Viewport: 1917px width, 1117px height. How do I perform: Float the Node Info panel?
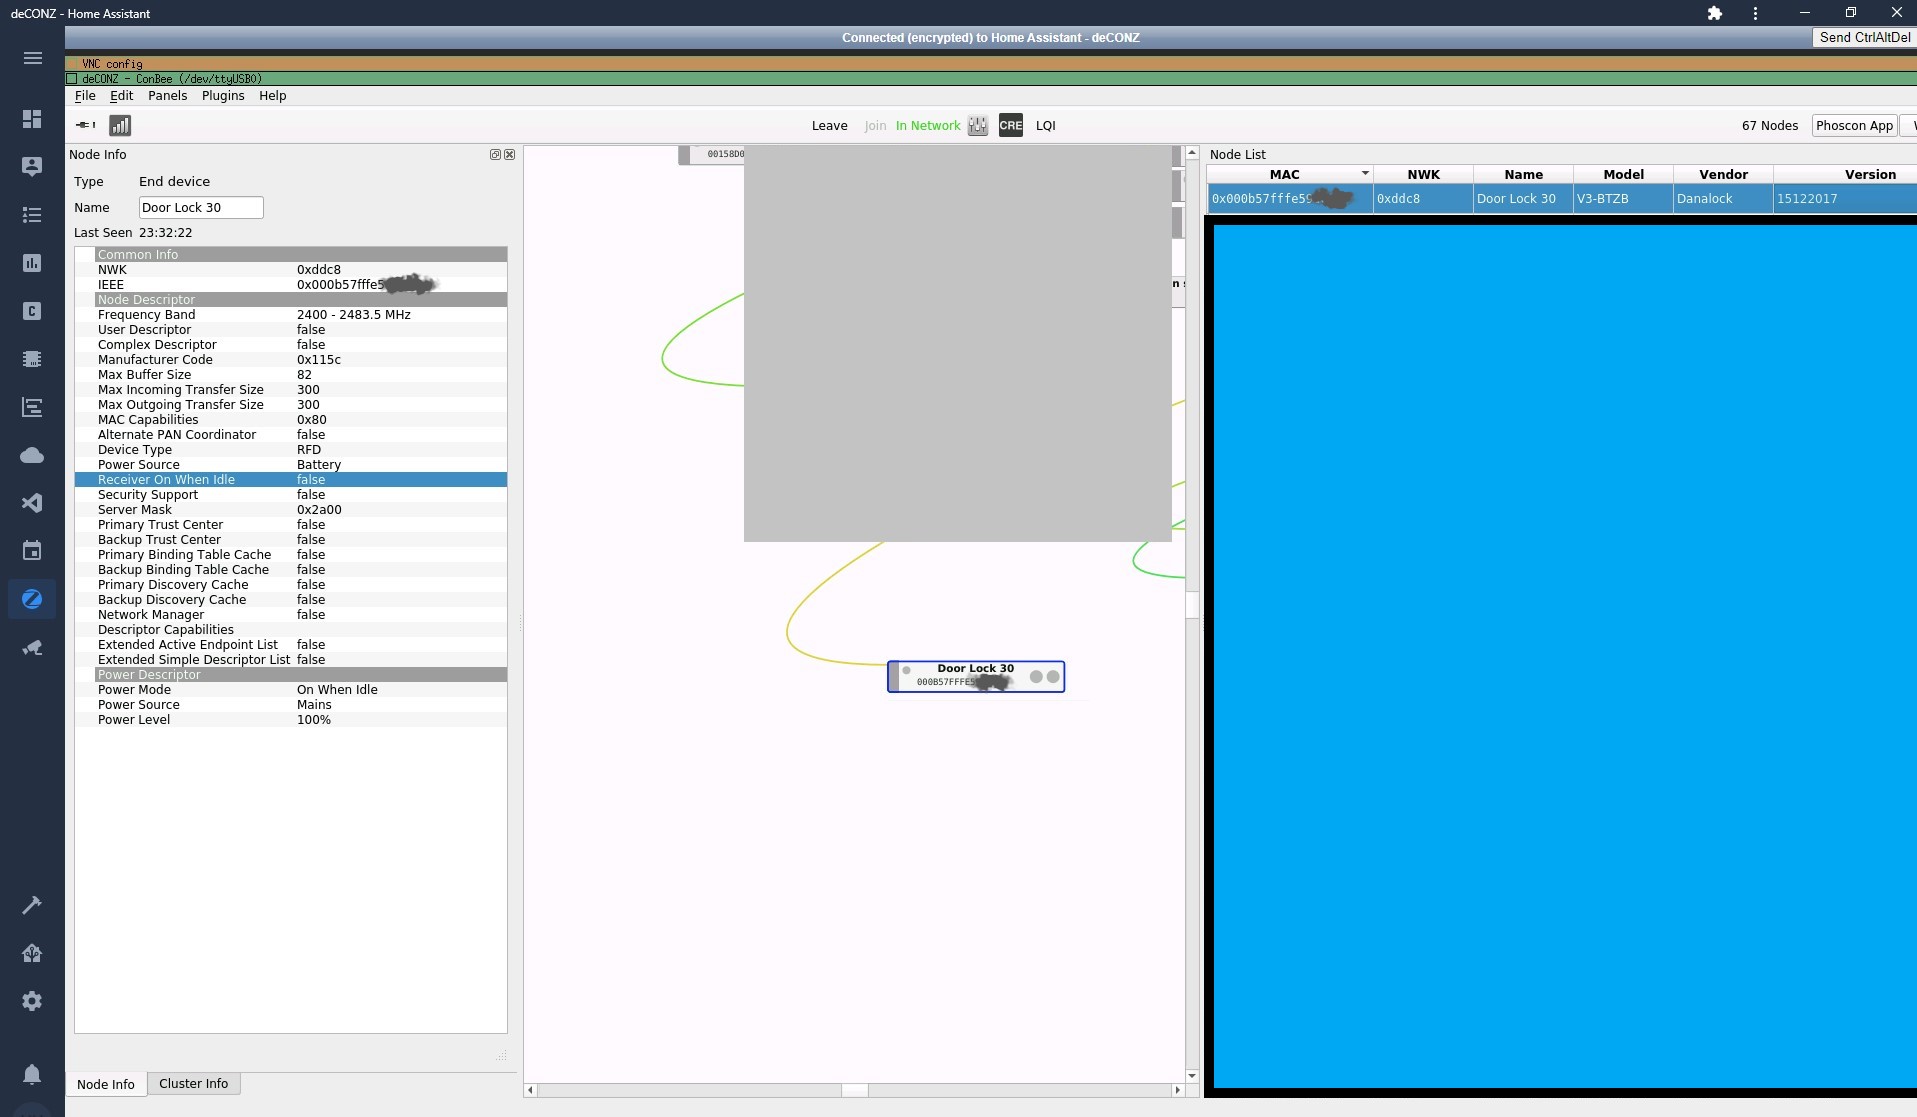pyautogui.click(x=495, y=155)
